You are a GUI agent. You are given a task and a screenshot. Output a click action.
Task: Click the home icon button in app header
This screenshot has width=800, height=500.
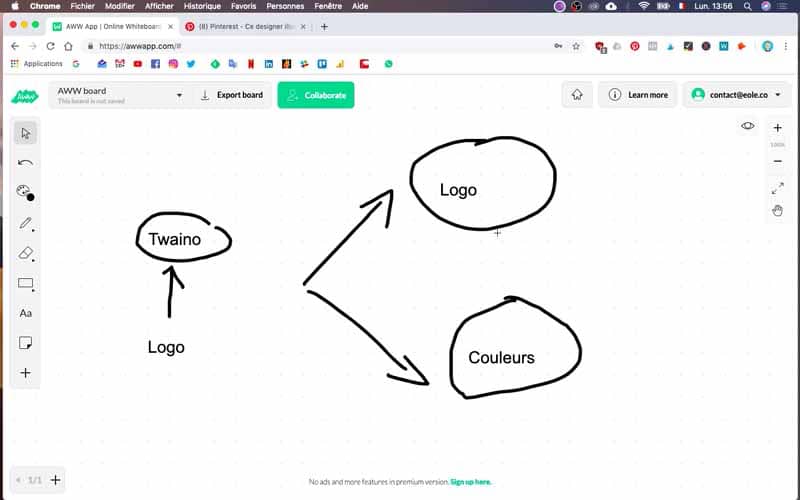pos(577,95)
